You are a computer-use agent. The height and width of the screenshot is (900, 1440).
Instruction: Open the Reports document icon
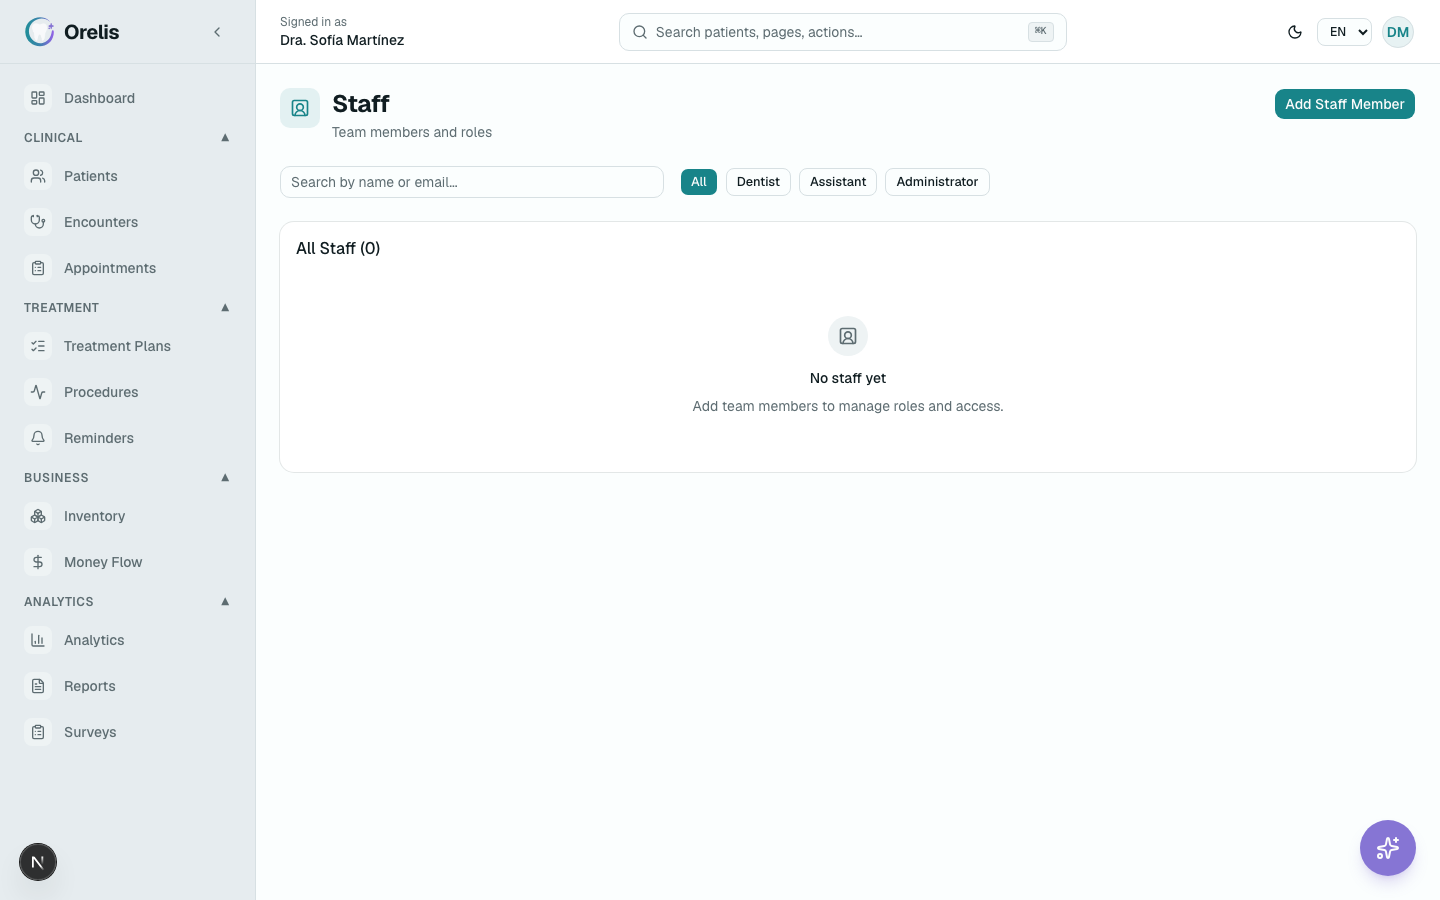point(38,686)
